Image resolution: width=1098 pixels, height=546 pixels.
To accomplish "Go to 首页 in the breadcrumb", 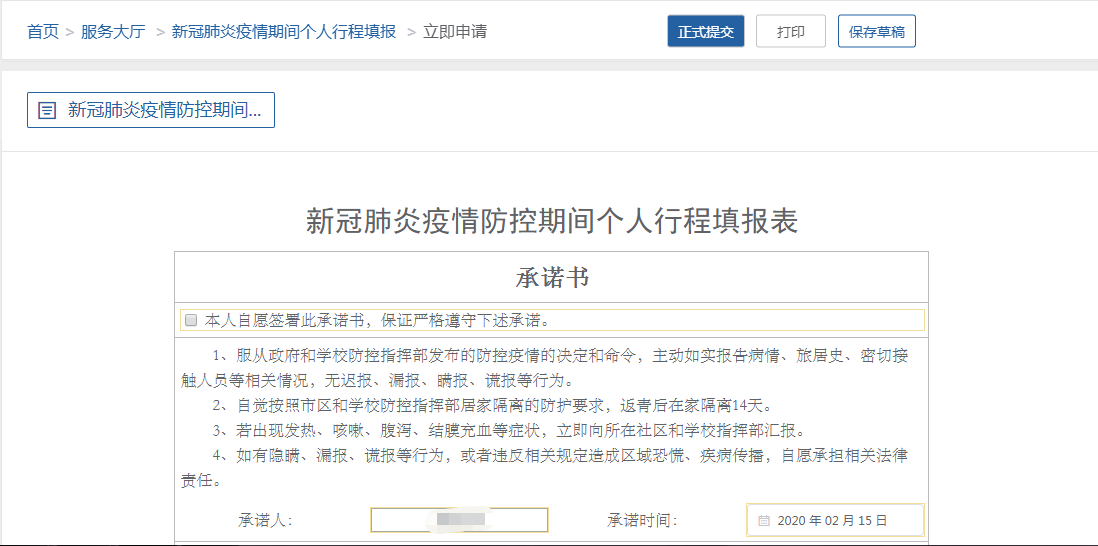I will point(42,32).
